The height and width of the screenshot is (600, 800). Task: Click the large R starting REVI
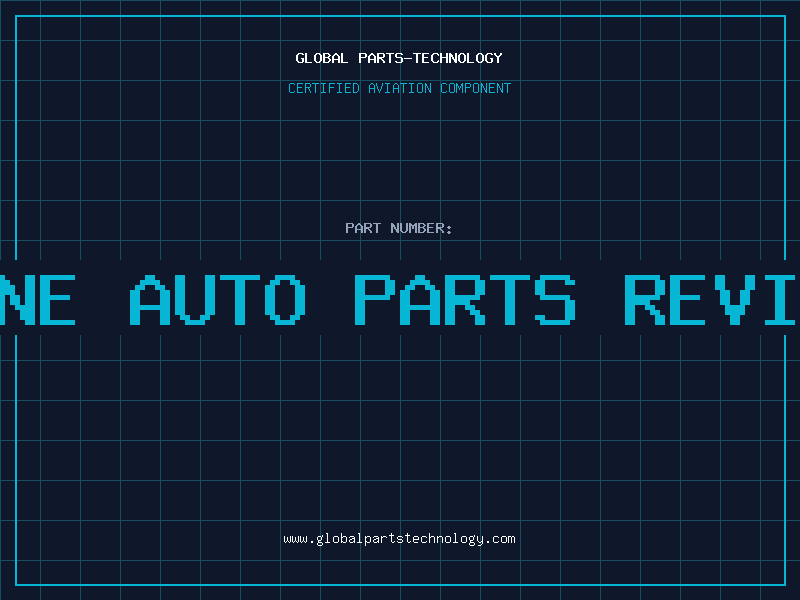tap(645, 299)
